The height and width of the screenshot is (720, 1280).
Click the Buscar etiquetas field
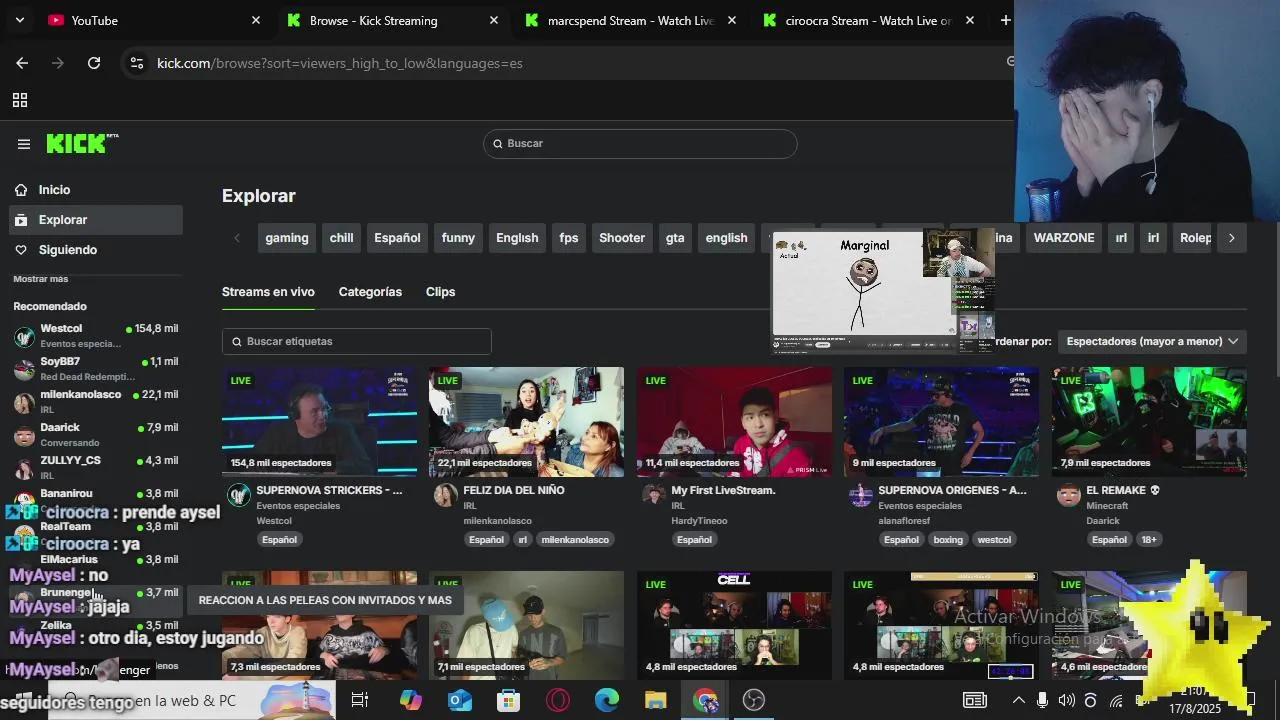[x=357, y=342]
